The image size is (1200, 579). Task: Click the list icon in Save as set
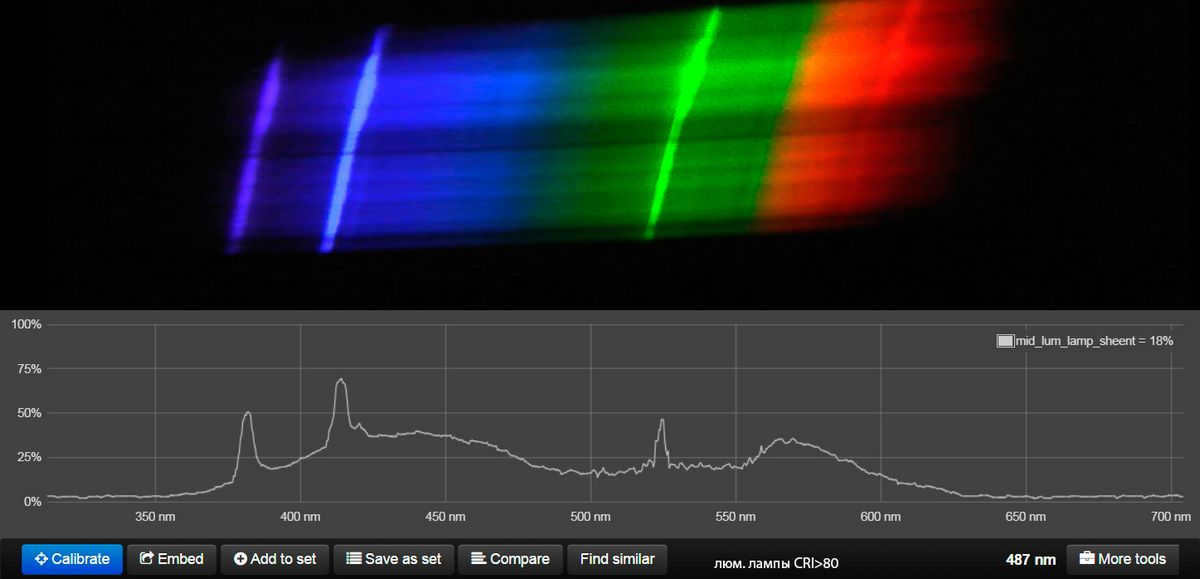(354, 559)
